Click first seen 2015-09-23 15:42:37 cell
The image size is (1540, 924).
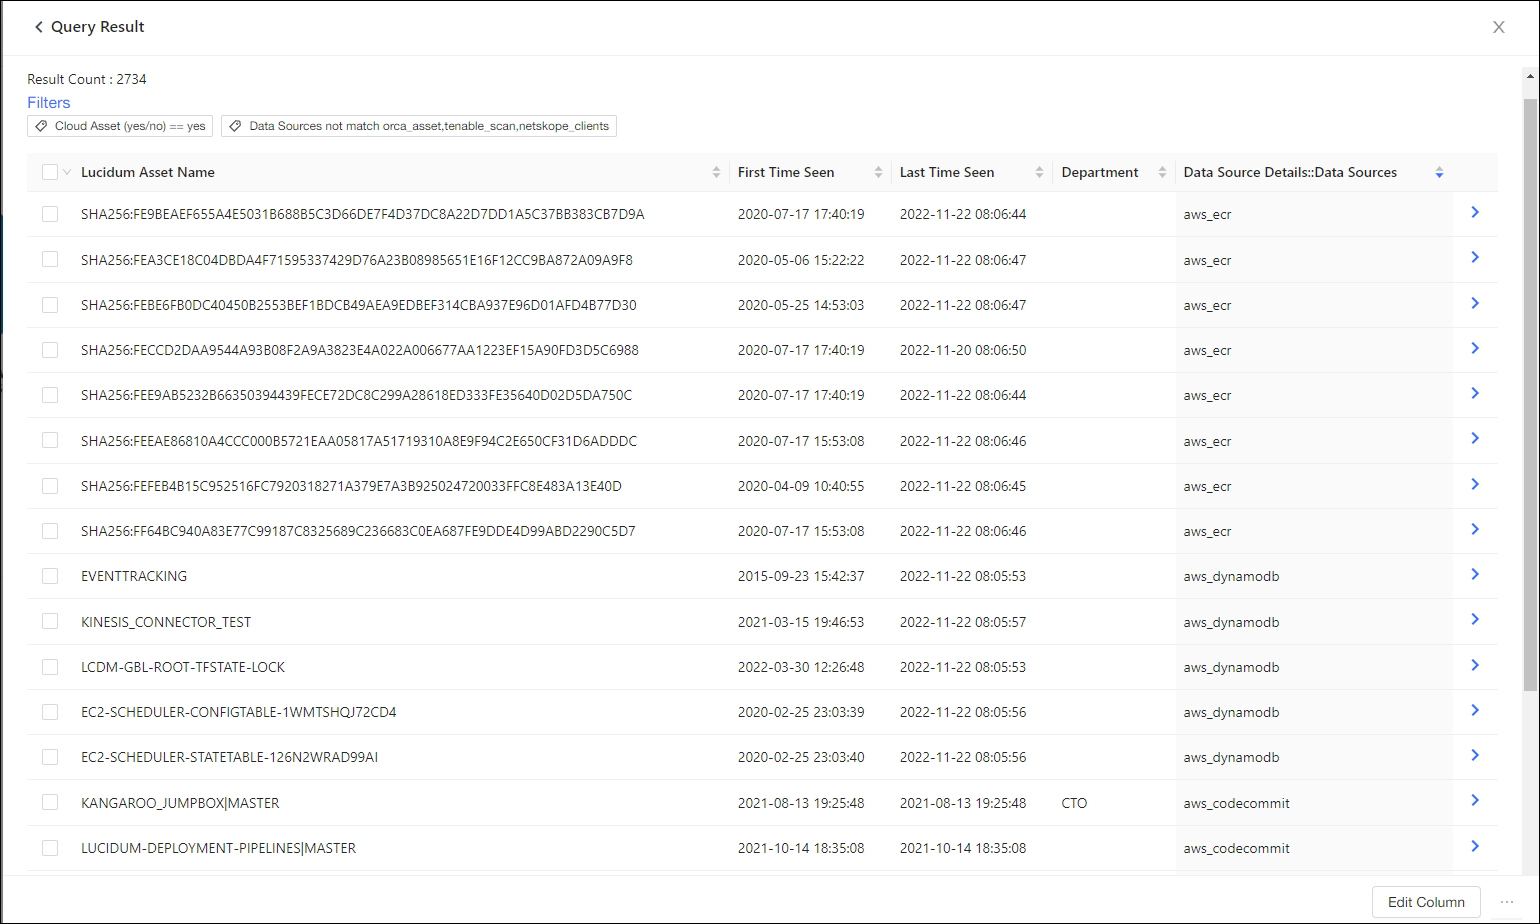[x=801, y=576]
